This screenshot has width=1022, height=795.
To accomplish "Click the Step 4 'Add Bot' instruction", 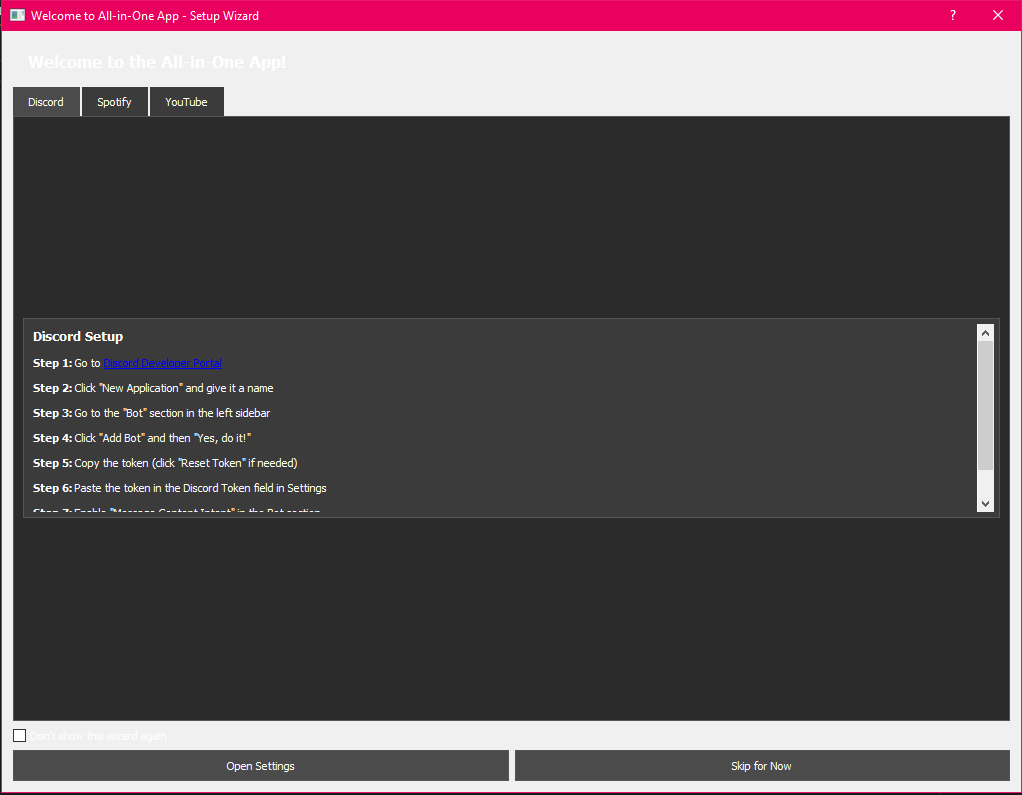I will tap(141, 438).
